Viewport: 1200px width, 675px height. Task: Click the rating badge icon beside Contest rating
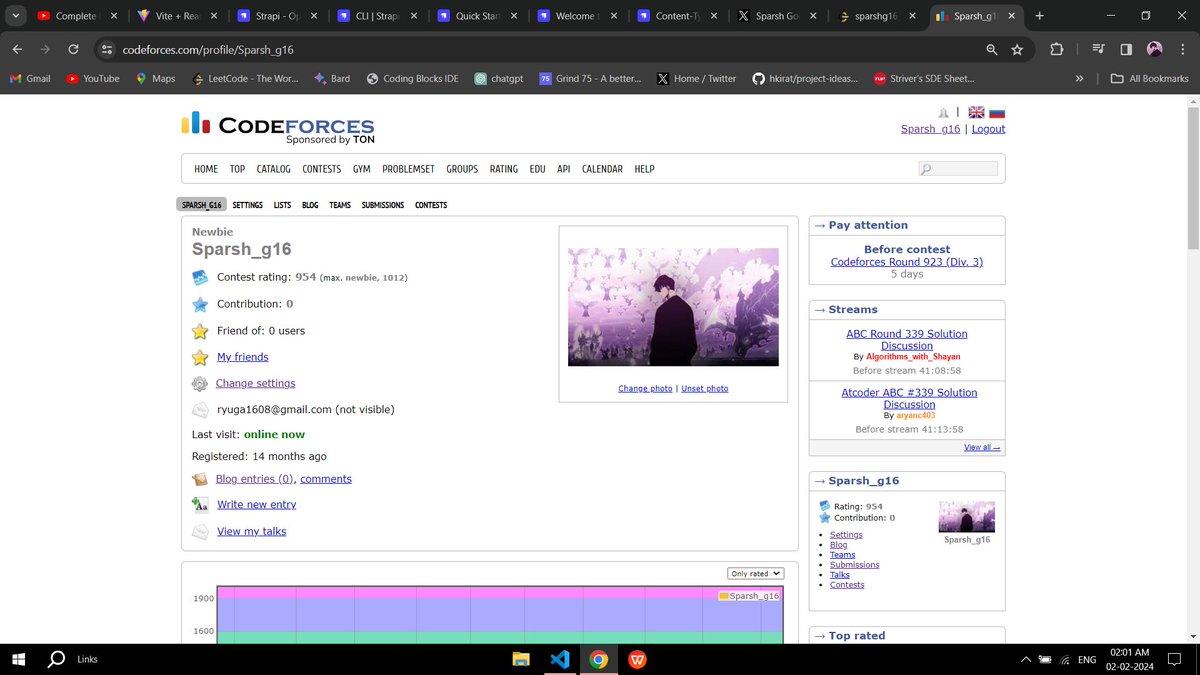pos(199,277)
